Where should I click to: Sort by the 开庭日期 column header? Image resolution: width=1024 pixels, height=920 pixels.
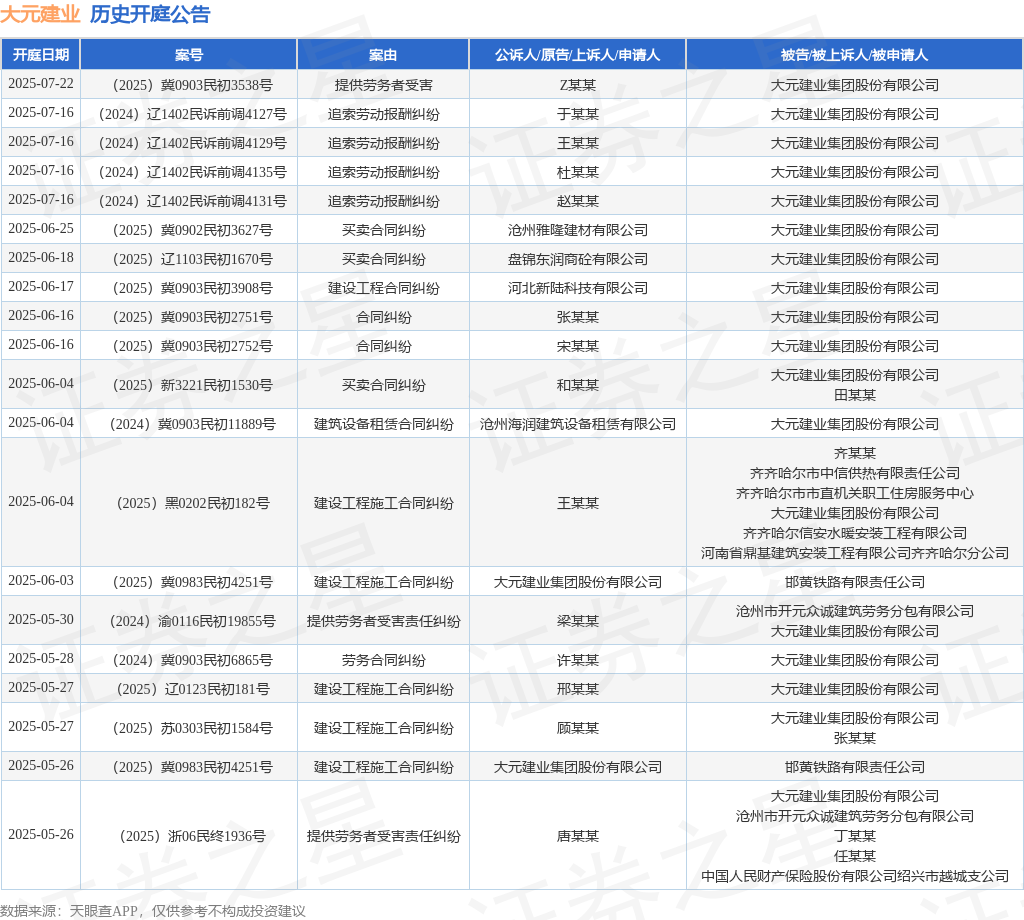point(41,55)
